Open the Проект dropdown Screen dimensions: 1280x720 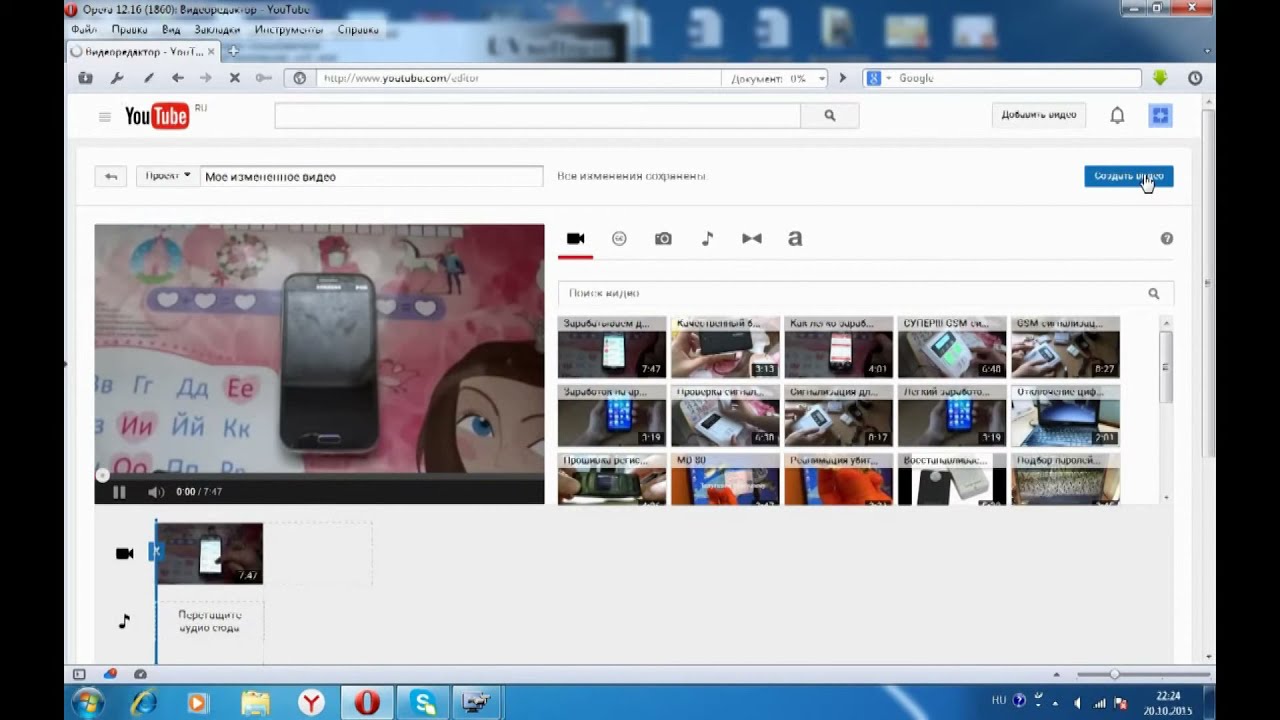coord(167,176)
